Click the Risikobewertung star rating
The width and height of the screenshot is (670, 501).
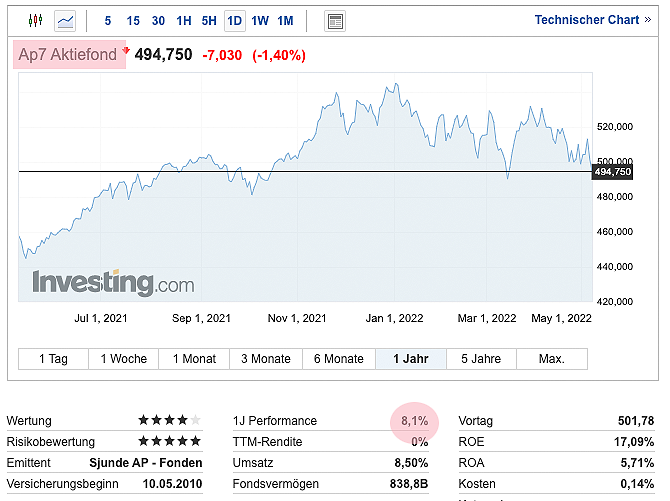(x=169, y=442)
